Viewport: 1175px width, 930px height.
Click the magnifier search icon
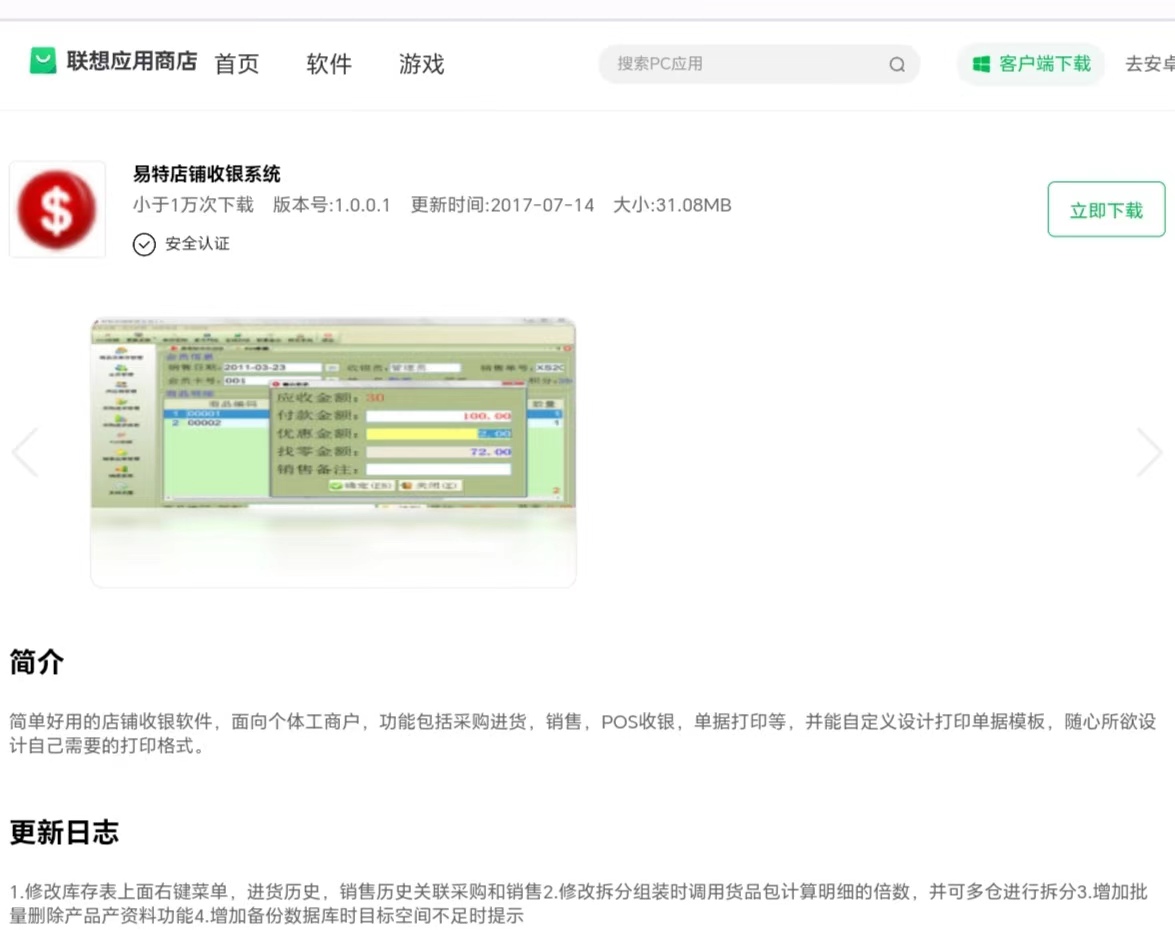click(897, 64)
